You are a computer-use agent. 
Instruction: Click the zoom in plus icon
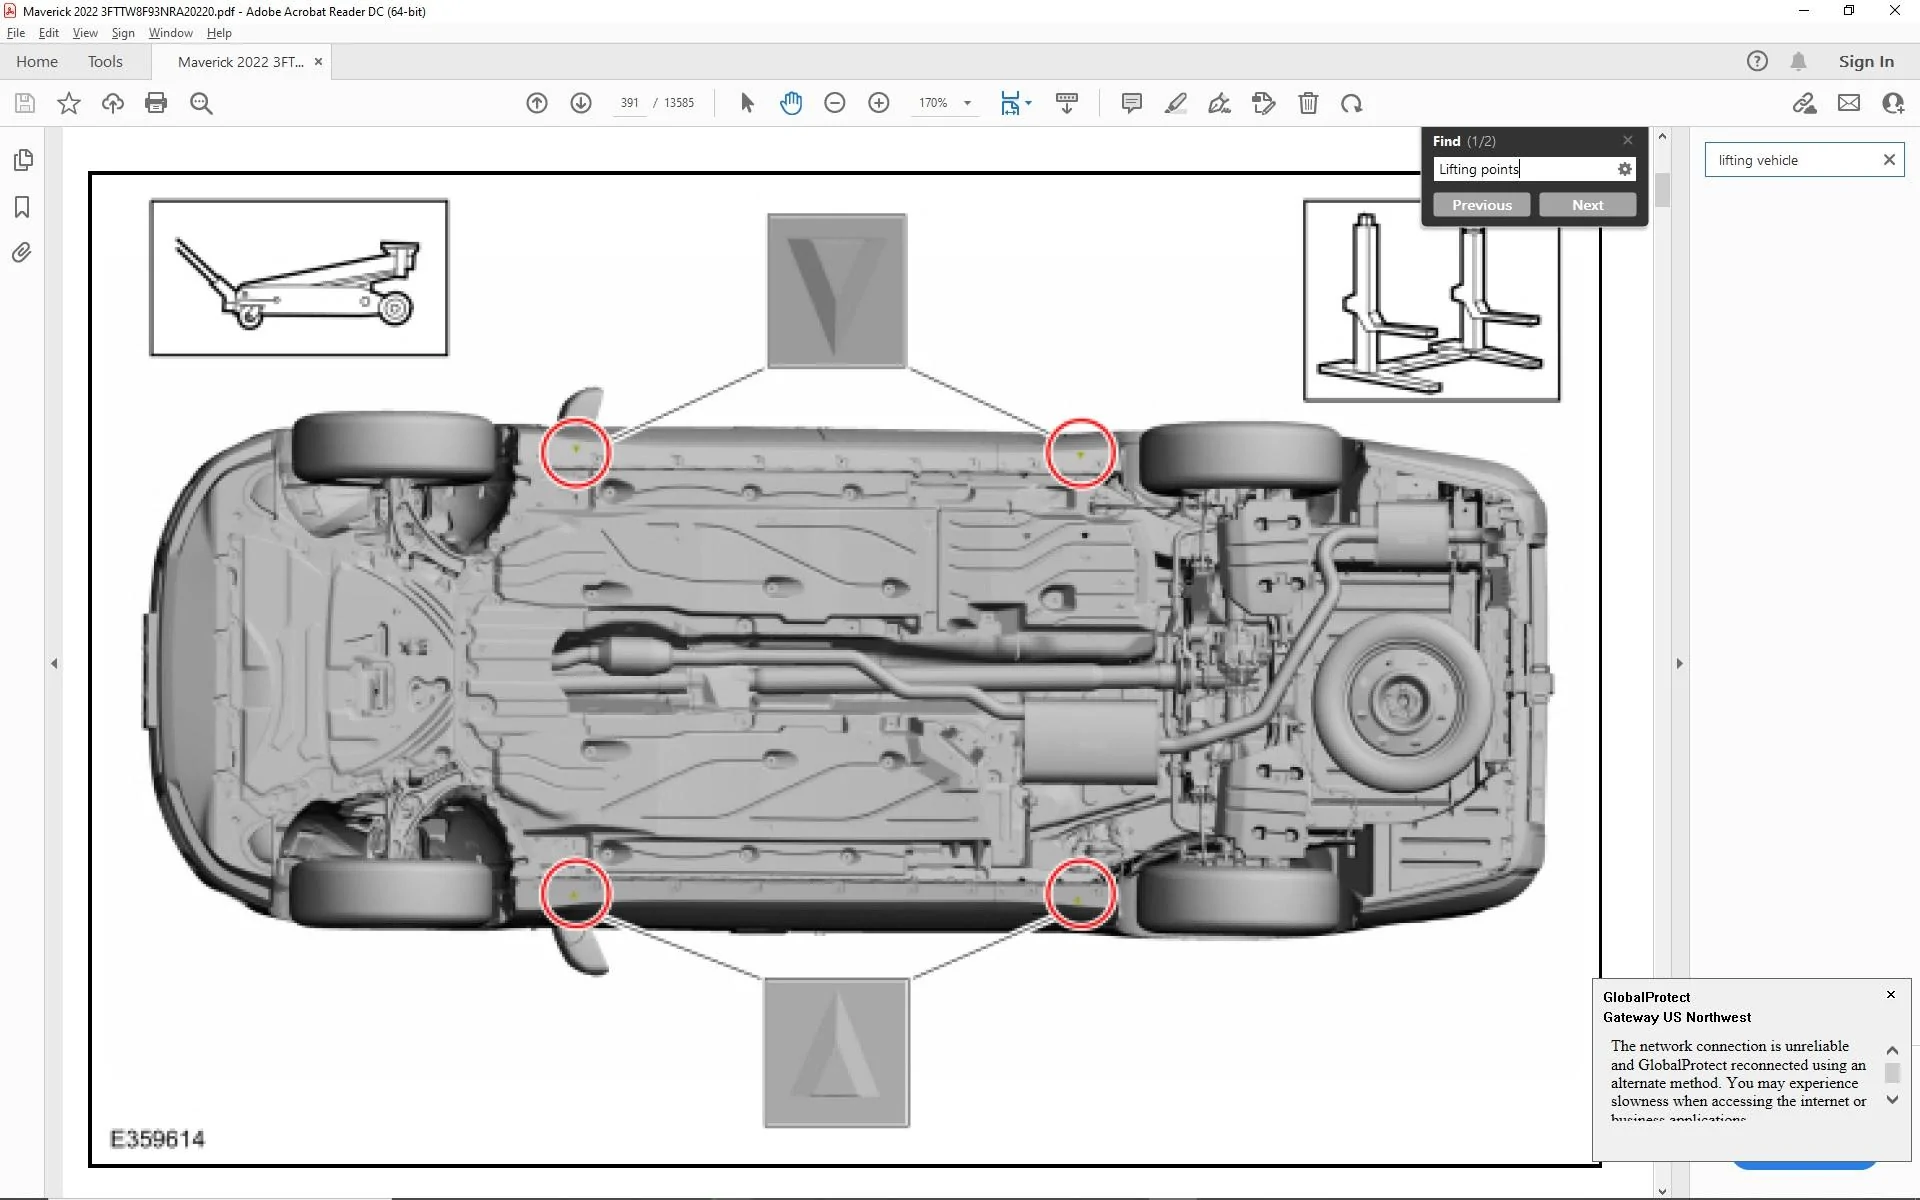tap(879, 103)
